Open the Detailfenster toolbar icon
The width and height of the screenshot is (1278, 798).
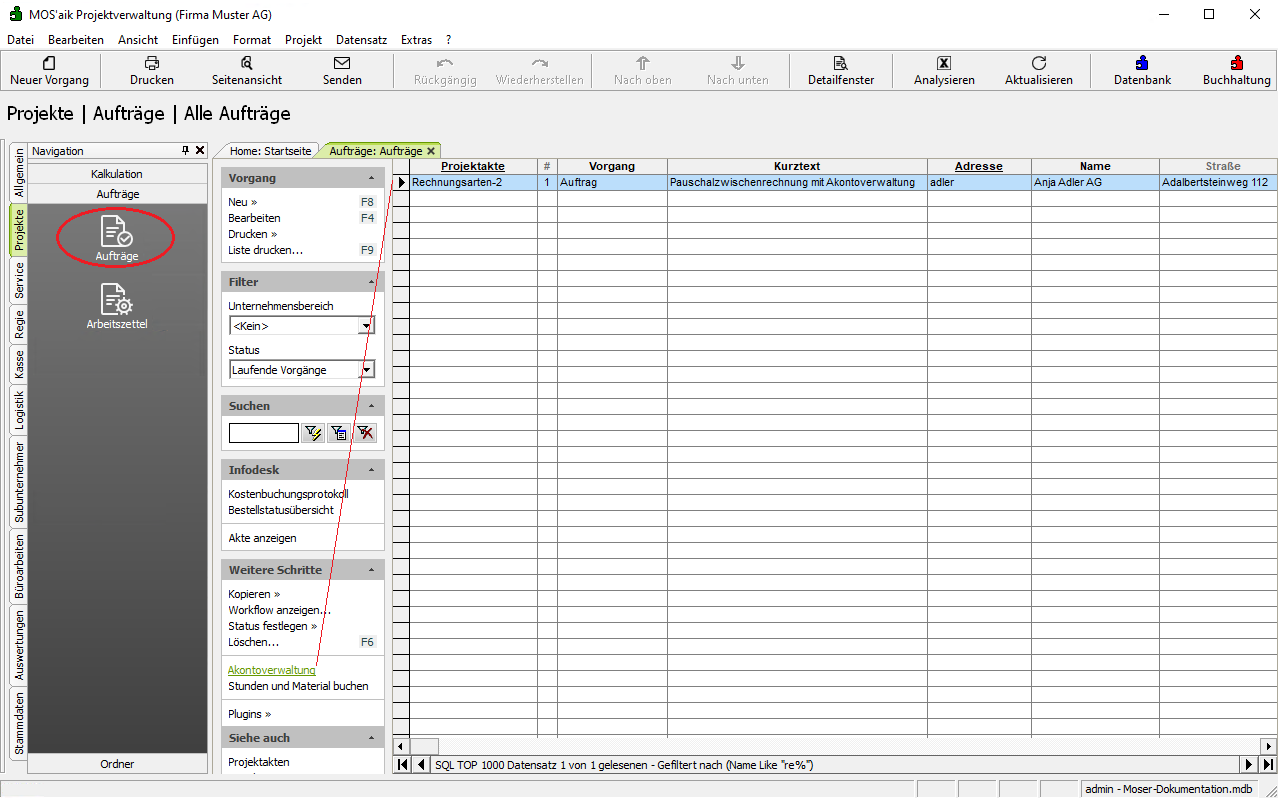tap(841, 63)
